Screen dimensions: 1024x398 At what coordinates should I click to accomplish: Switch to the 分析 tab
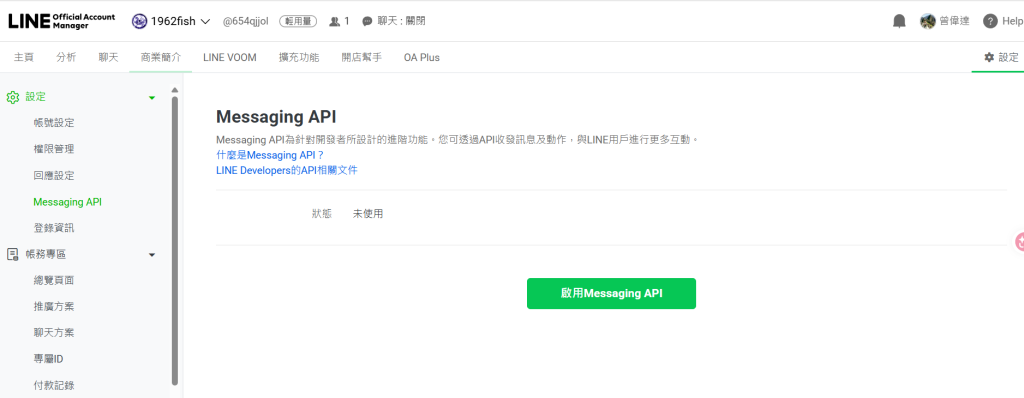coord(66,58)
